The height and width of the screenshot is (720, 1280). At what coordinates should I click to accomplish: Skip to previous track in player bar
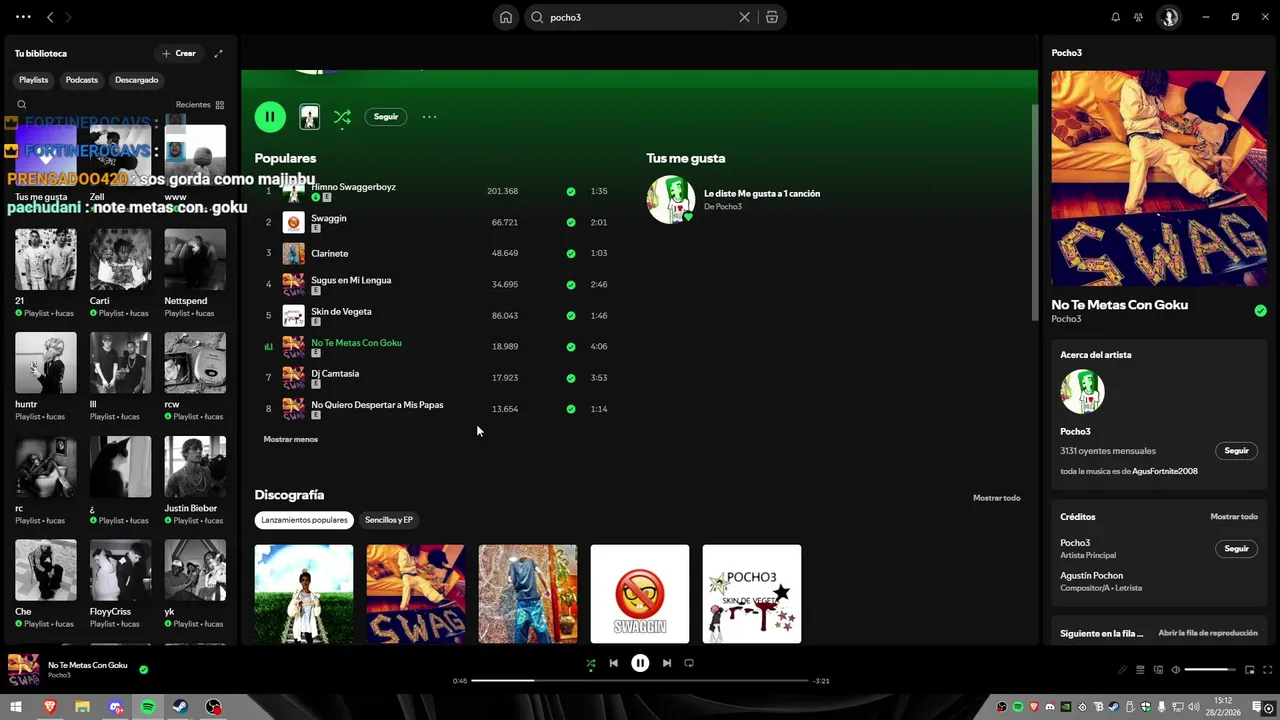click(x=613, y=663)
